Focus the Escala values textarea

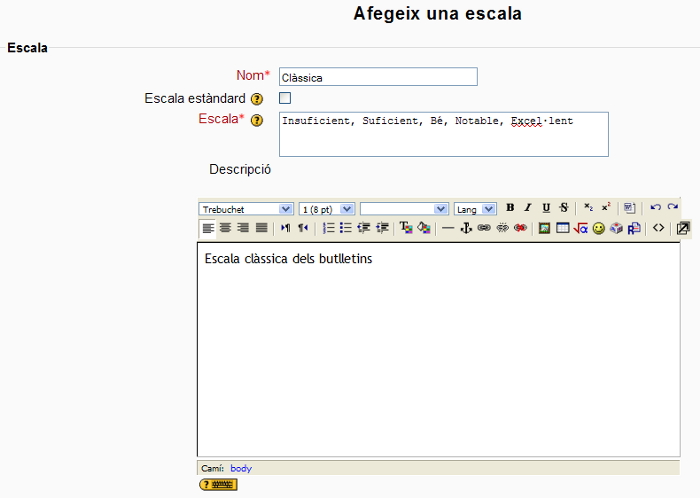tap(444, 134)
